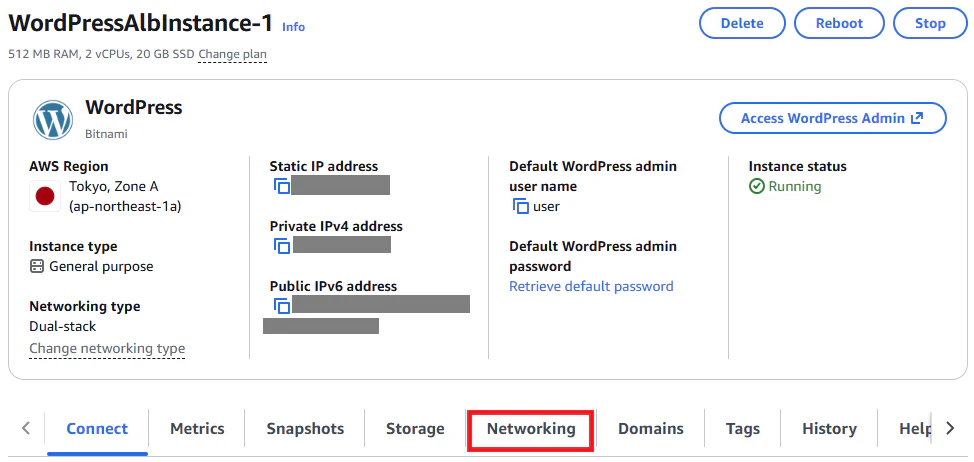Screen dimensions: 974x462
Task: Click the WordPressAlbInstance-1 title
Action: (141, 24)
